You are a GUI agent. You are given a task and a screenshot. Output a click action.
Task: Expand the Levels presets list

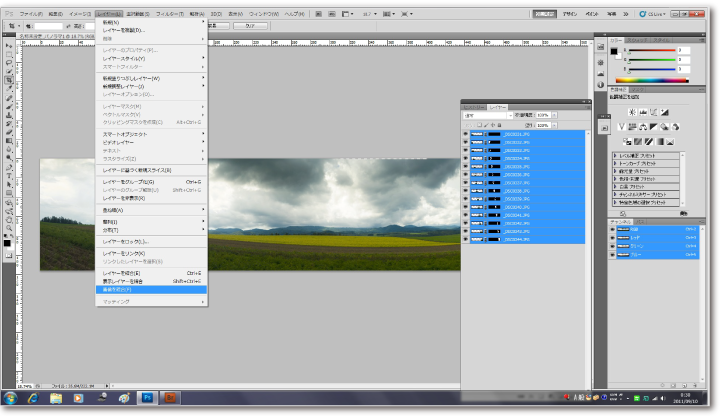click(x=615, y=157)
